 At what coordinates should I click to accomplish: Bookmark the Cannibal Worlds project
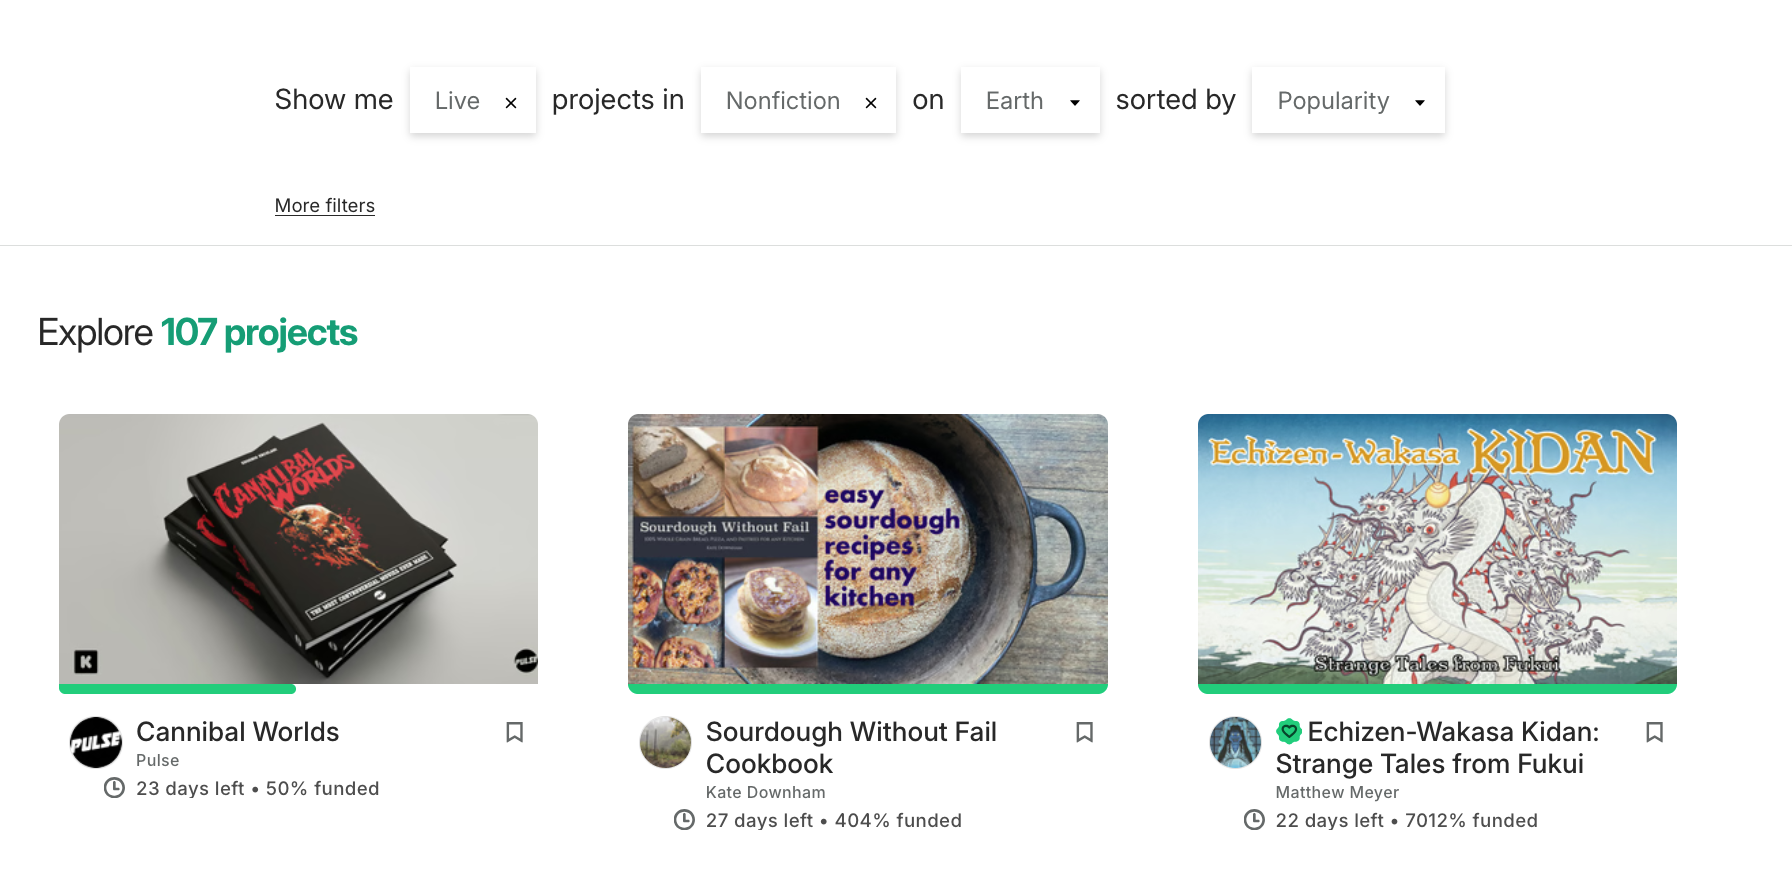coord(515,732)
